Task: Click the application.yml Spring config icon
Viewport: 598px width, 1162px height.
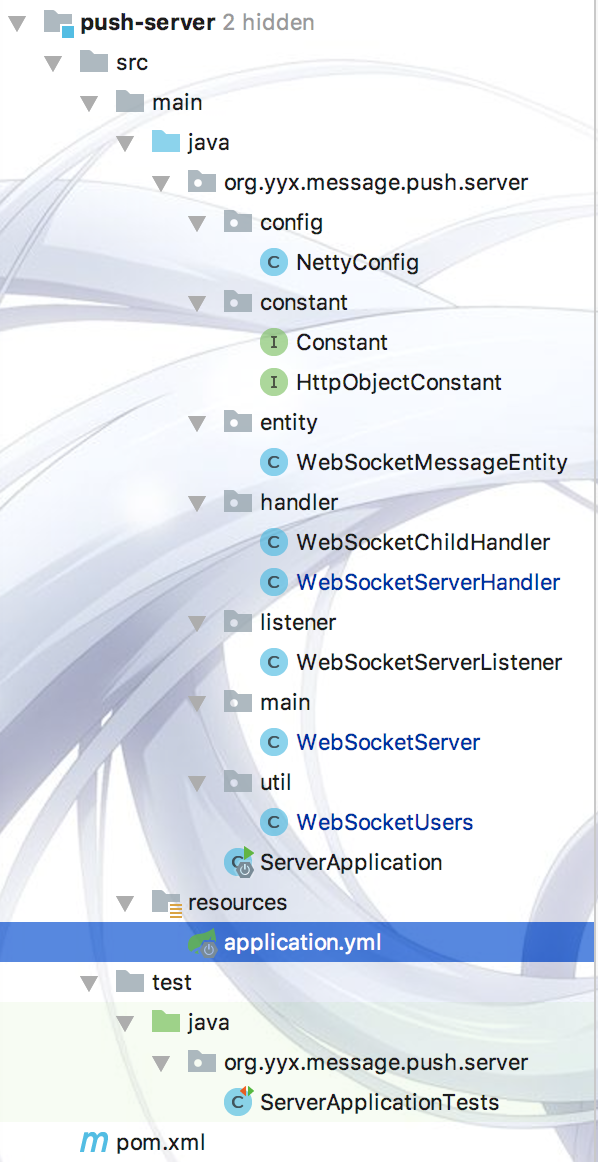Action: 202,943
